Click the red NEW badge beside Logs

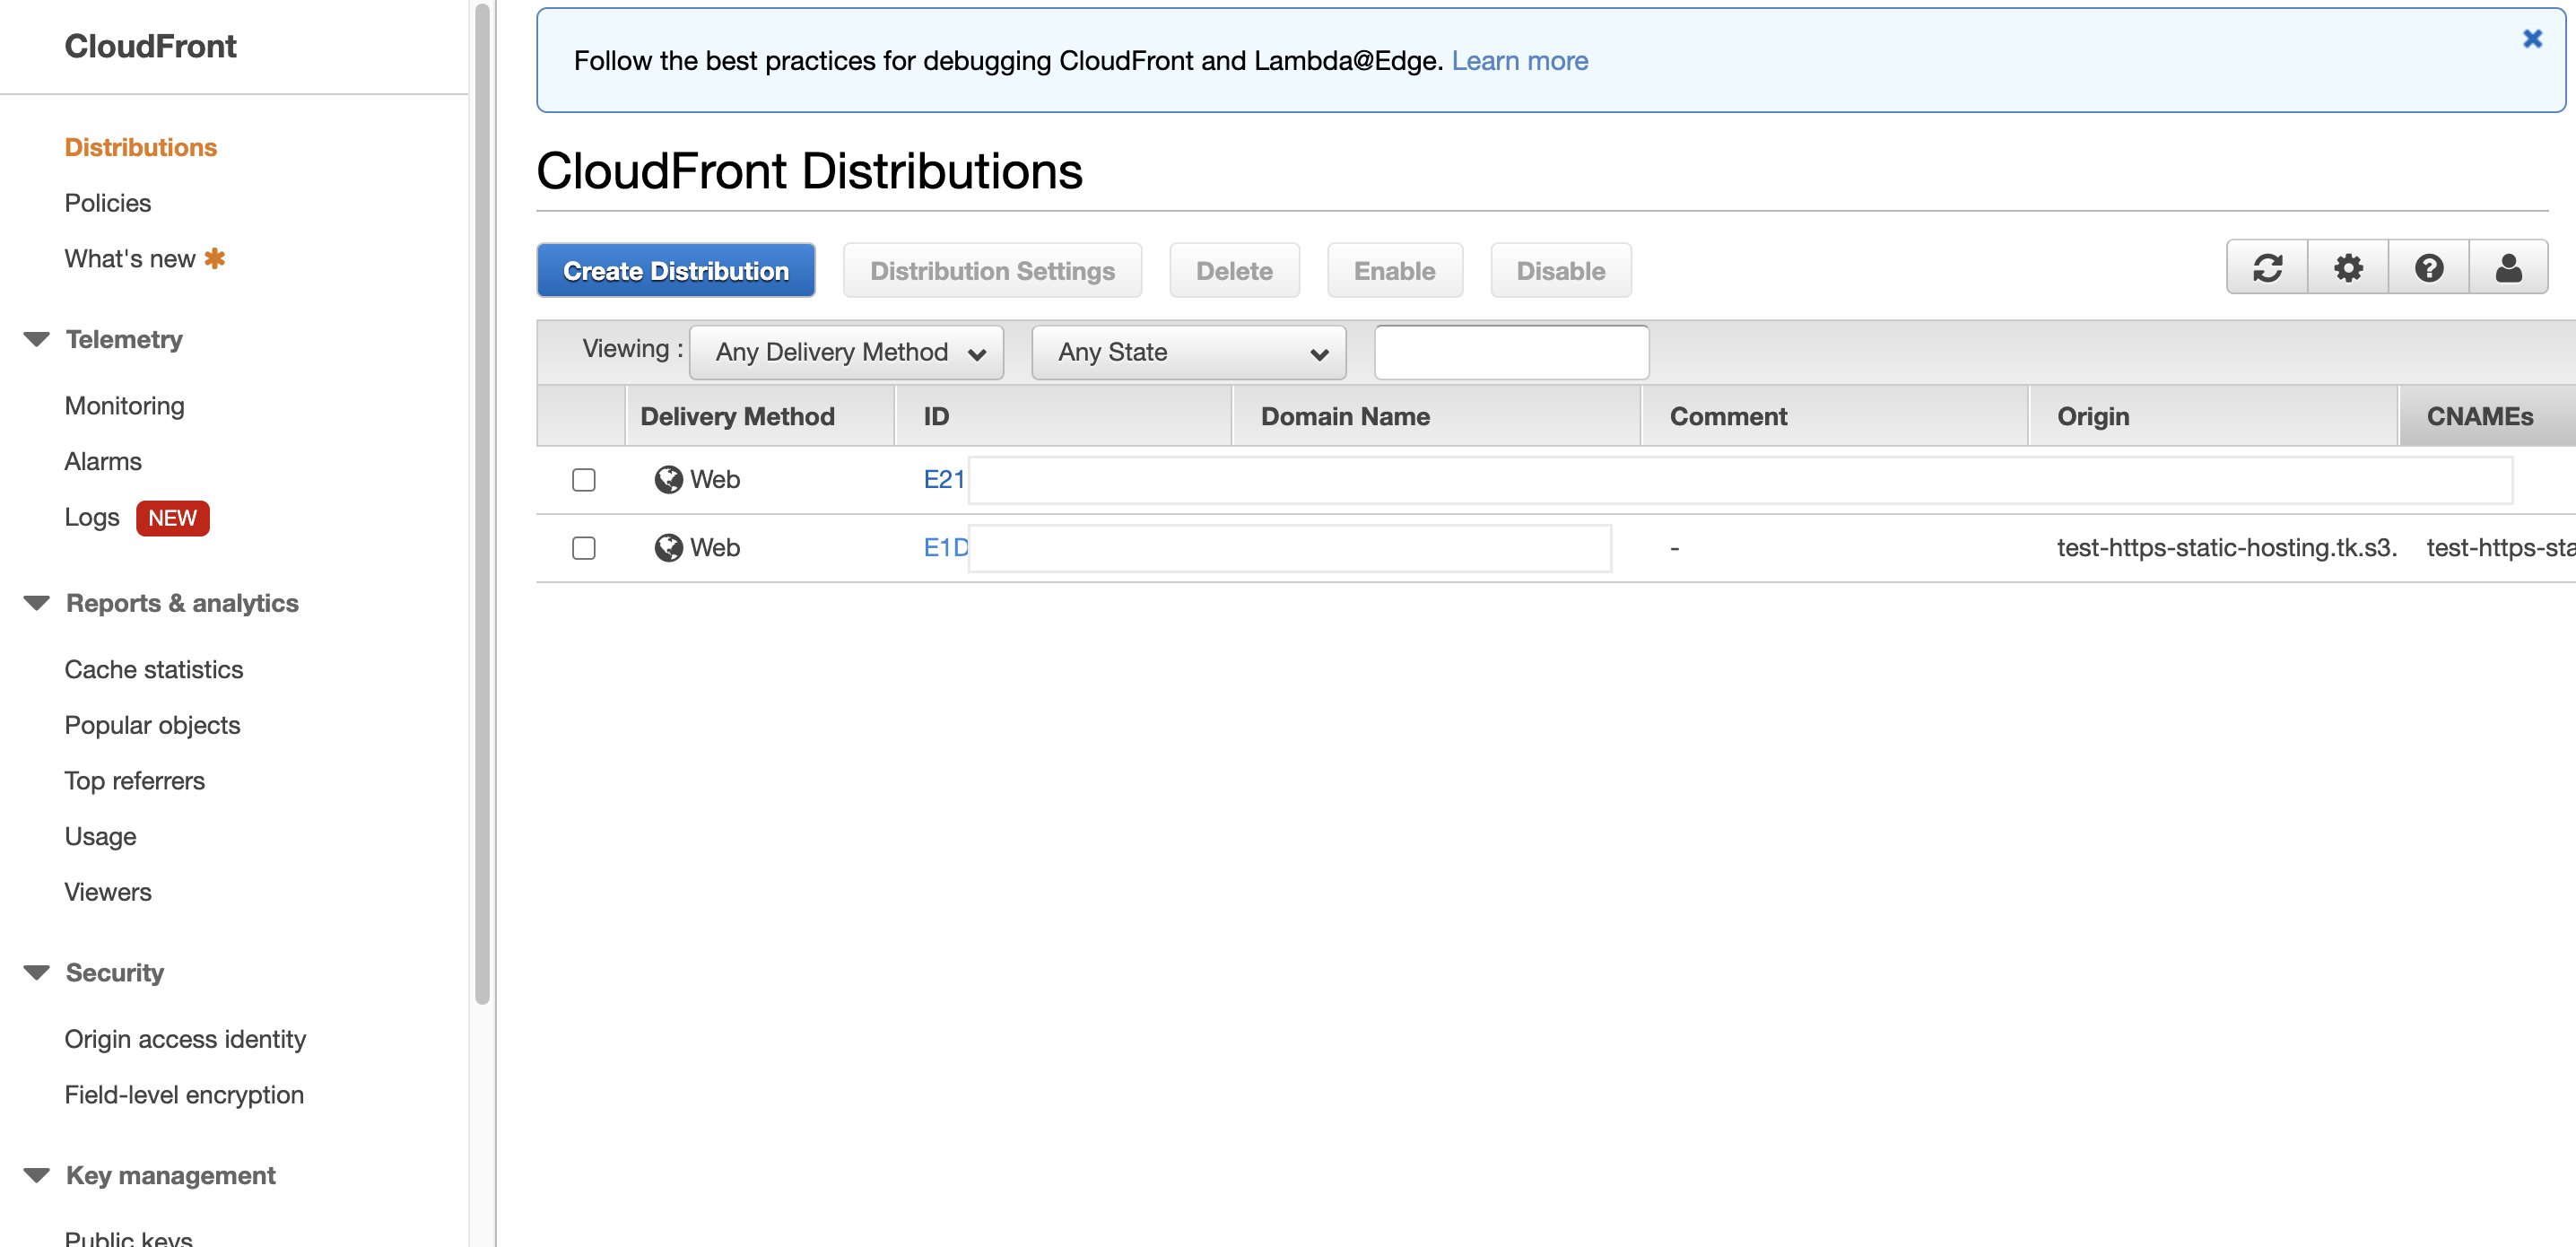point(172,518)
